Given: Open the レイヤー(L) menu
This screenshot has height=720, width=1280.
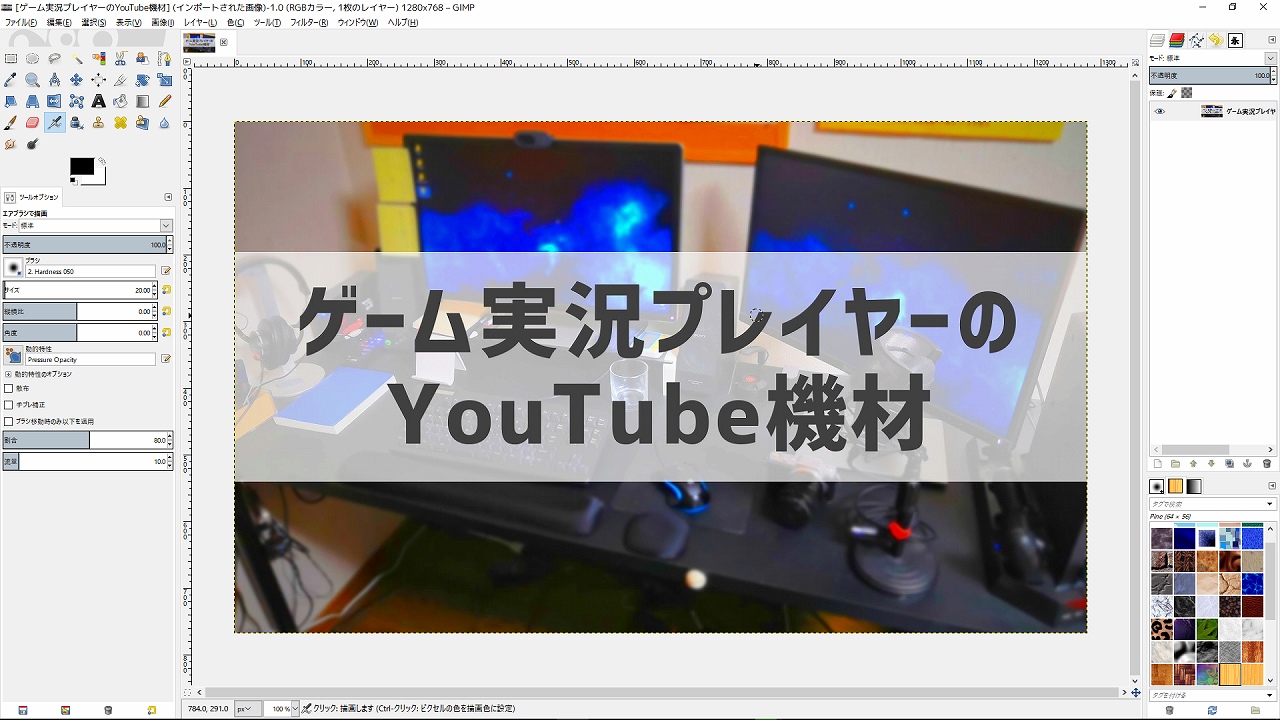Looking at the screenshot, I should tap(200, 23).
